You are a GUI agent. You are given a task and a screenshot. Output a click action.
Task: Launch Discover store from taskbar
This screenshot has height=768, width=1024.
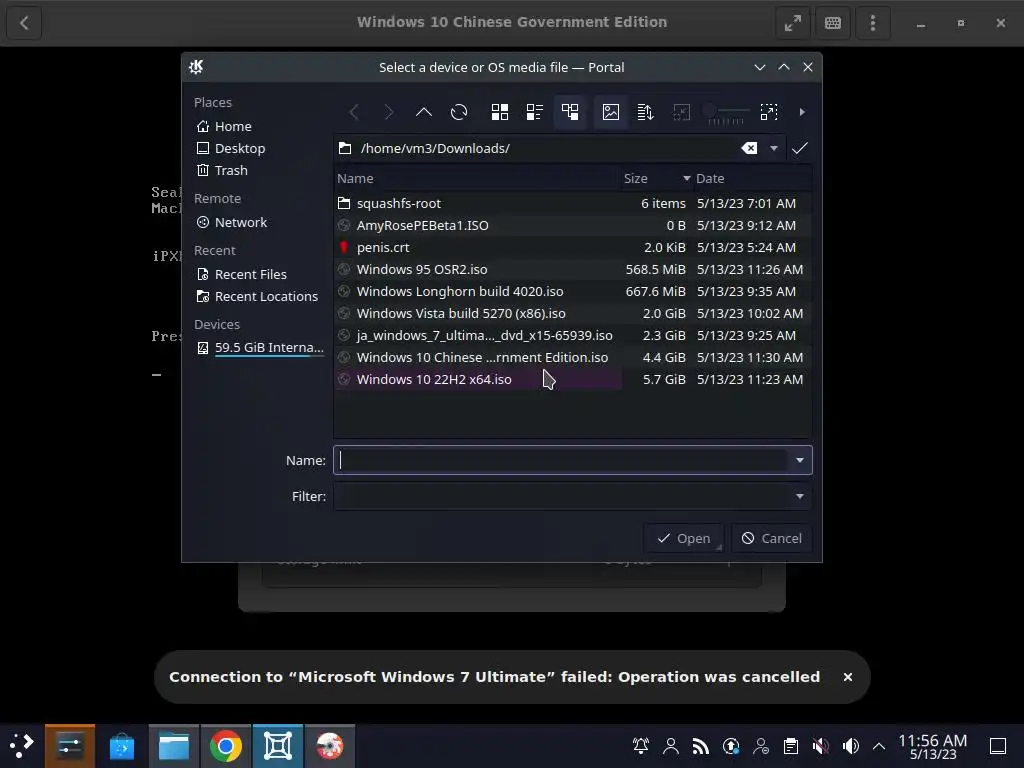(122, 746)
